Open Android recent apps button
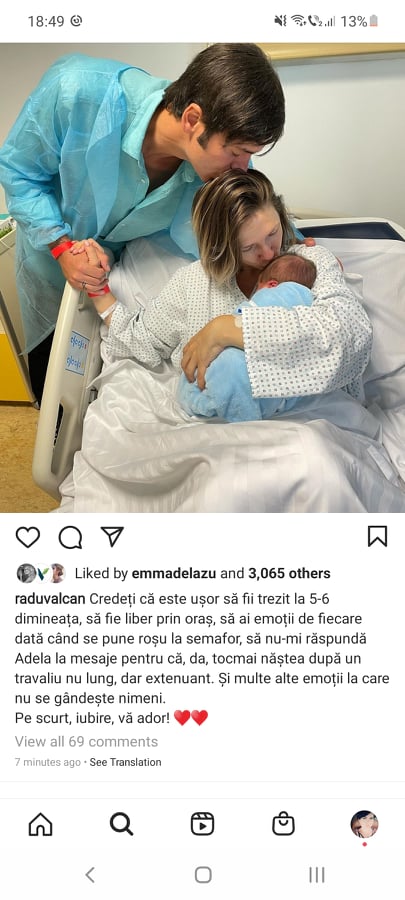Image resolution: width=405 pixels, height=900 pixels. pyautogui.click(x=317, y=875)
